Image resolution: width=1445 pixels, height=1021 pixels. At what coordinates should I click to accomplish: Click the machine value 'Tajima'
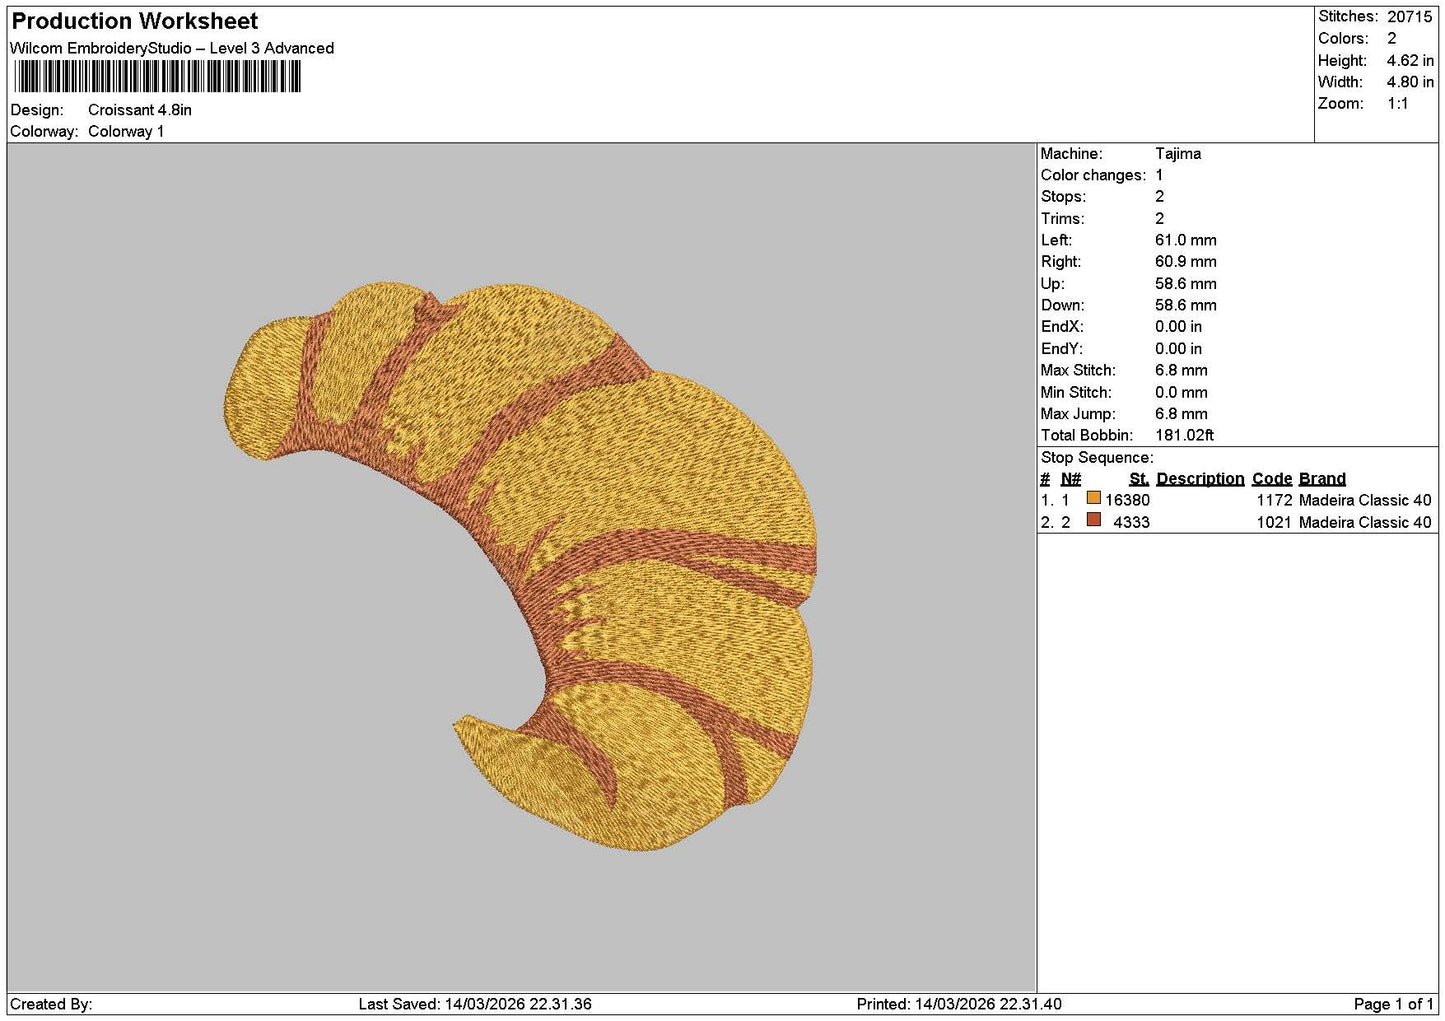[1178, 153]
